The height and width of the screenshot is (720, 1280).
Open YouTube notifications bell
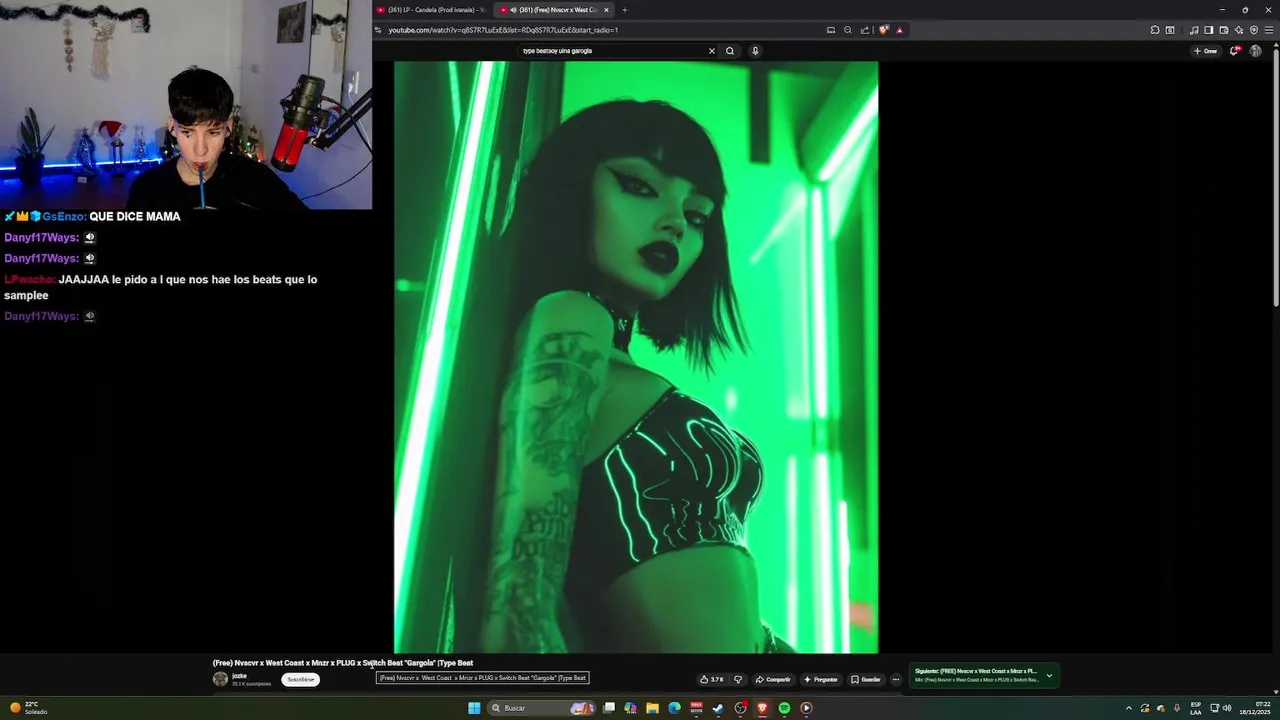tap(1235, 51)
